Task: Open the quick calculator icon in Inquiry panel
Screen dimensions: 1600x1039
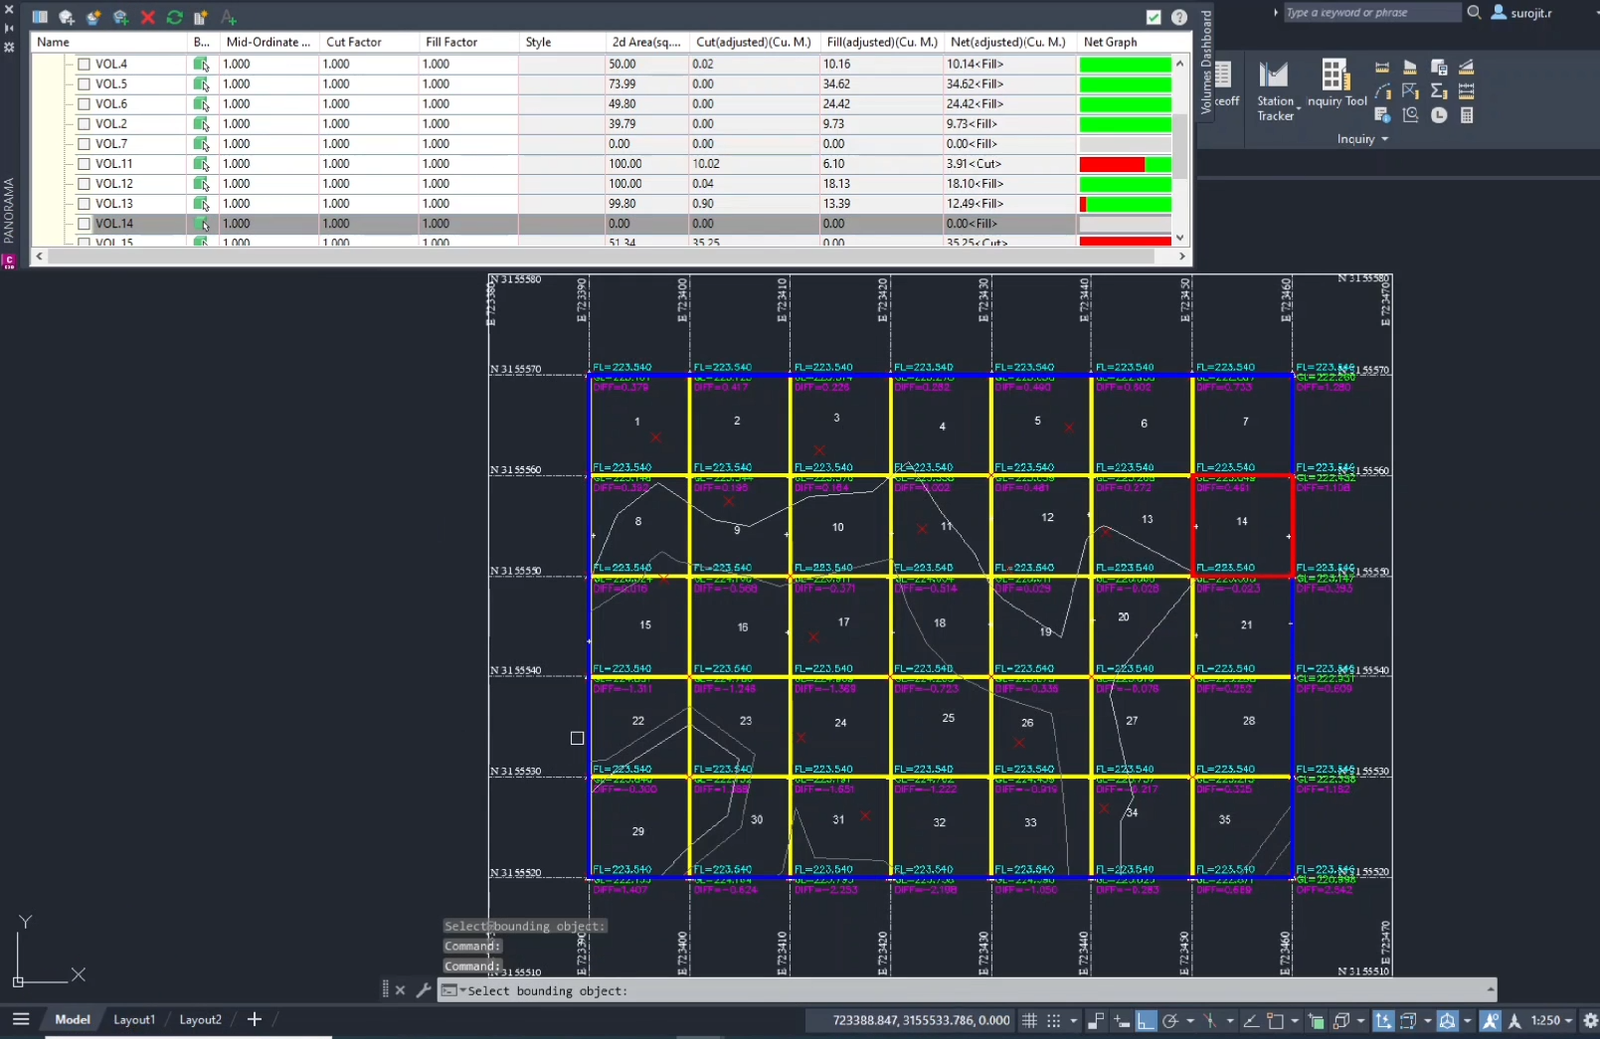Action: point(1467,115)
